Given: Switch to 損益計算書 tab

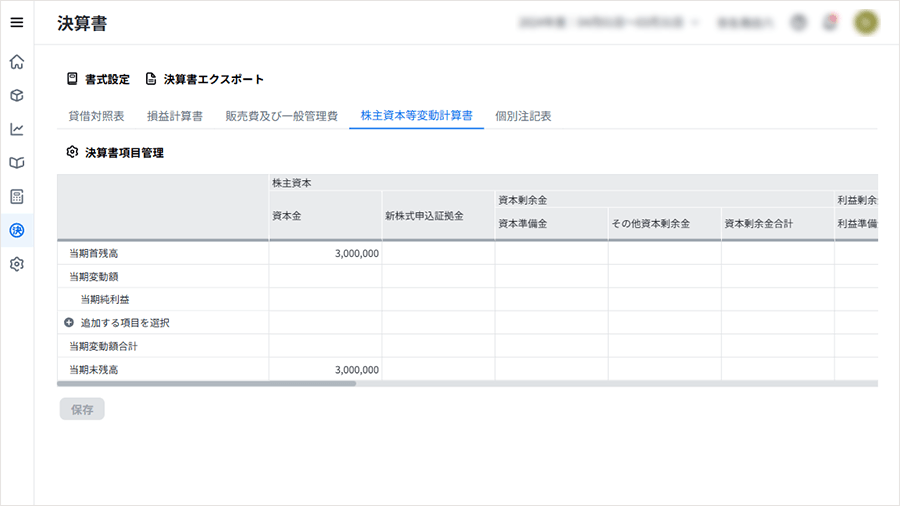Looking at the screenshot, I should (x=174, y=116).
